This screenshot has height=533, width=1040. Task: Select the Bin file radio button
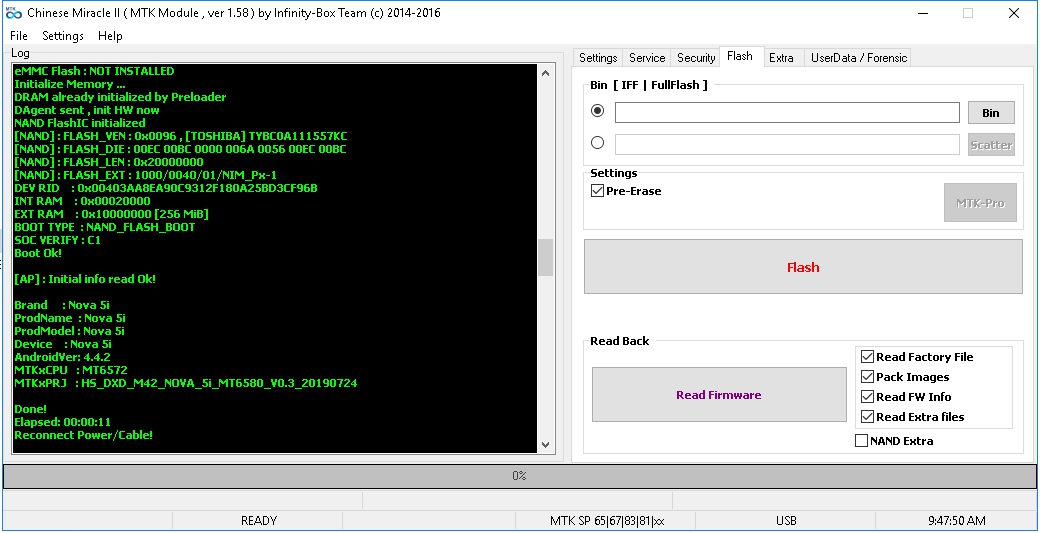click(598, 111)
